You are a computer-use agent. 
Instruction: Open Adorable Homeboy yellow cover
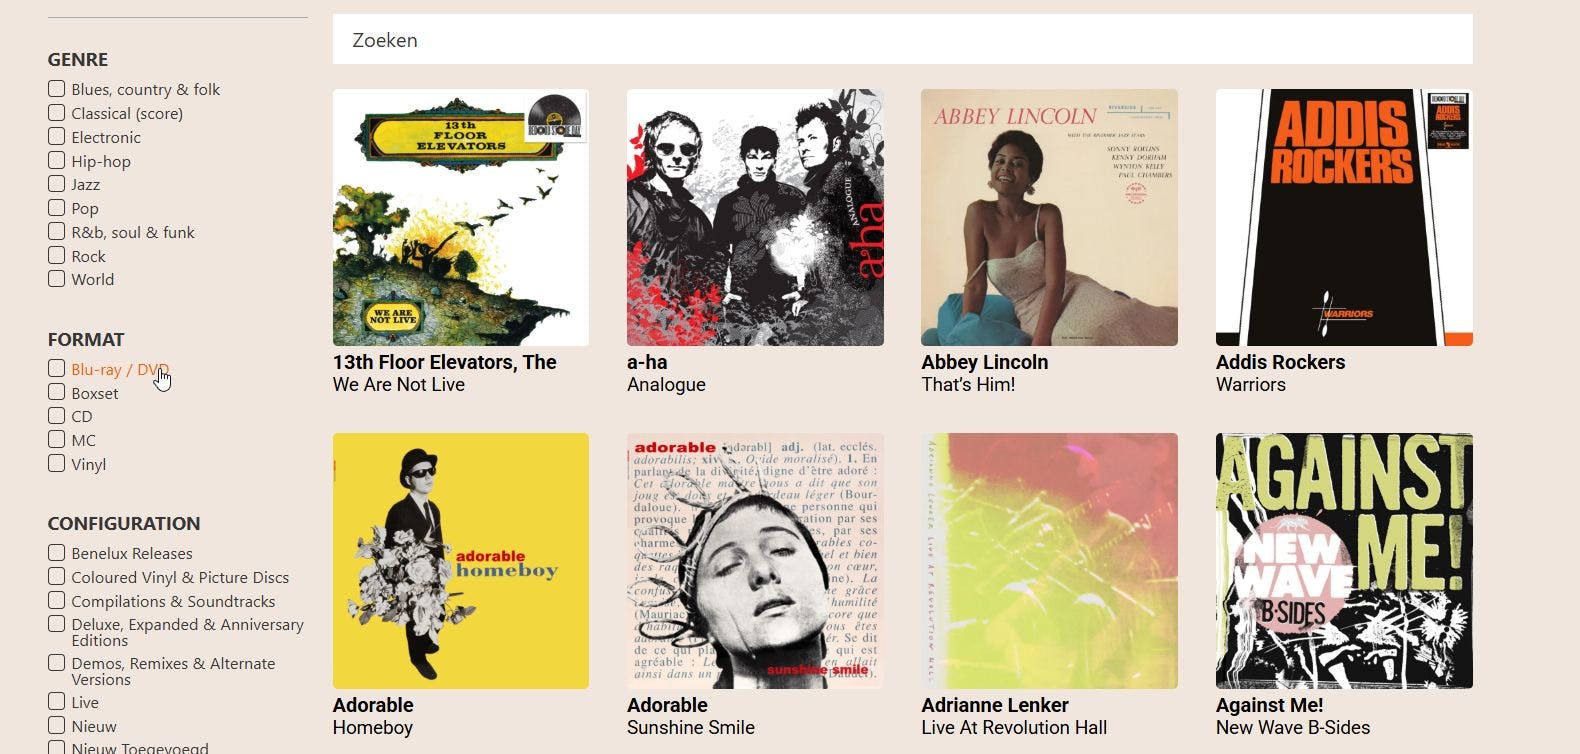[x=461, y=561]
